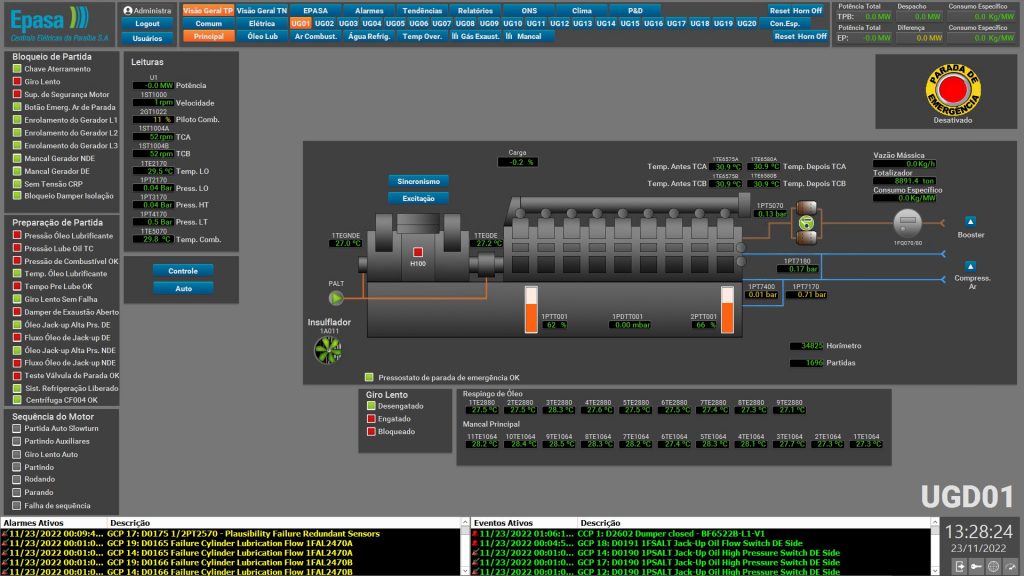Click the PALT pump icon

(336, 297)
